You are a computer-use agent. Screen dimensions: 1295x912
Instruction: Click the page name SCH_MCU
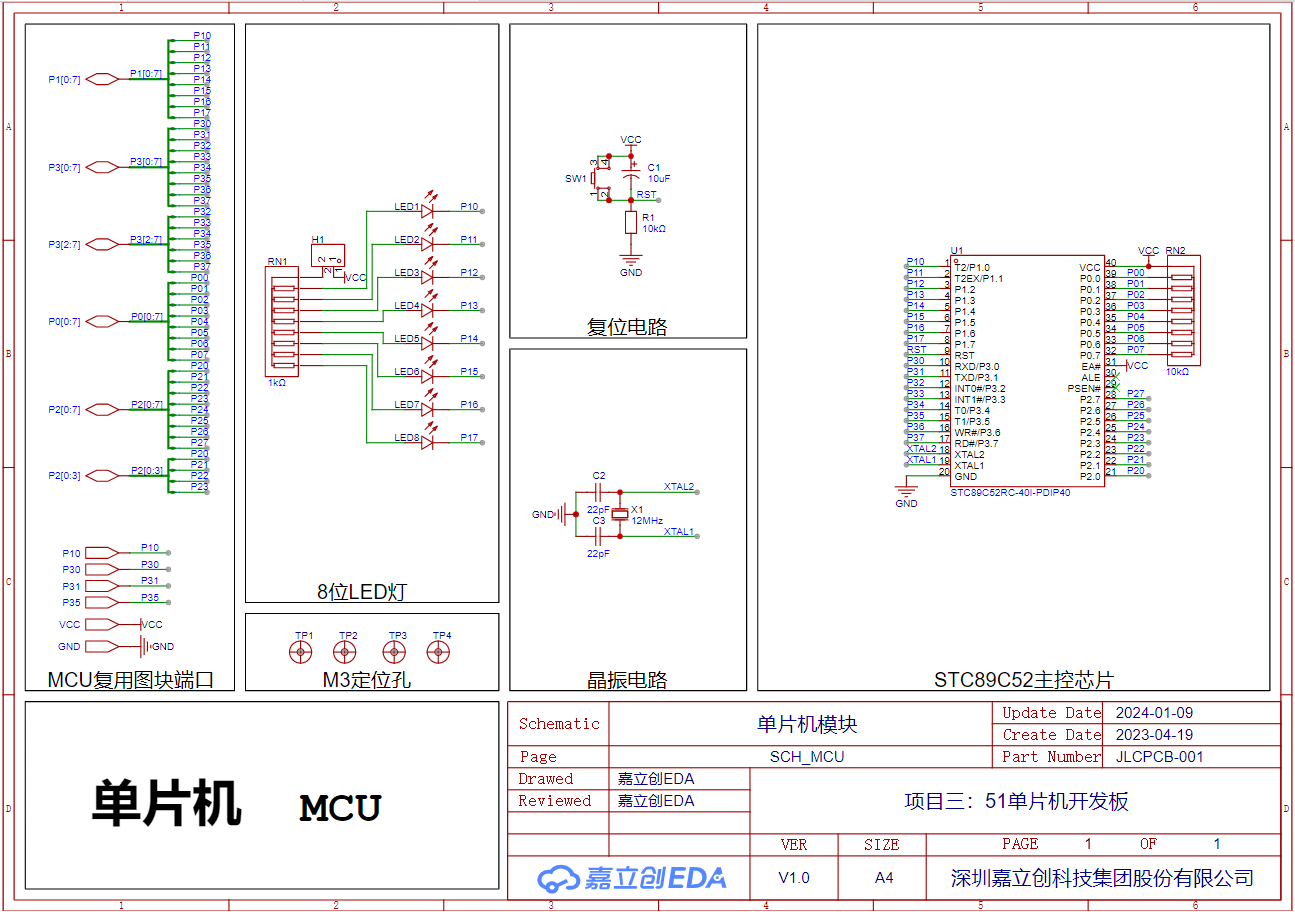click(x=807, y=757)
